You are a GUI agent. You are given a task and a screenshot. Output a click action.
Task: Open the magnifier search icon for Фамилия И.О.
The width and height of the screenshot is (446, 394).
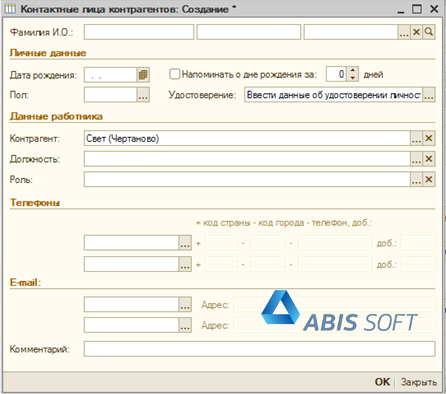pos(429,32)
